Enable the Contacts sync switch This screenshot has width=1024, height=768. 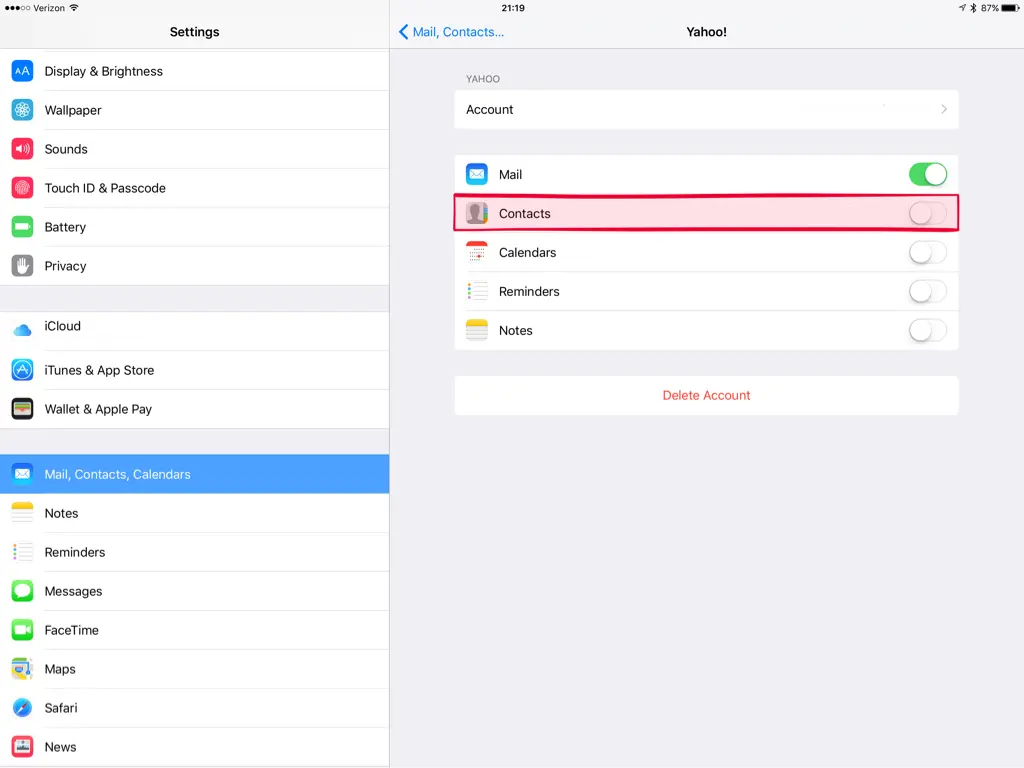pos(927,213)
